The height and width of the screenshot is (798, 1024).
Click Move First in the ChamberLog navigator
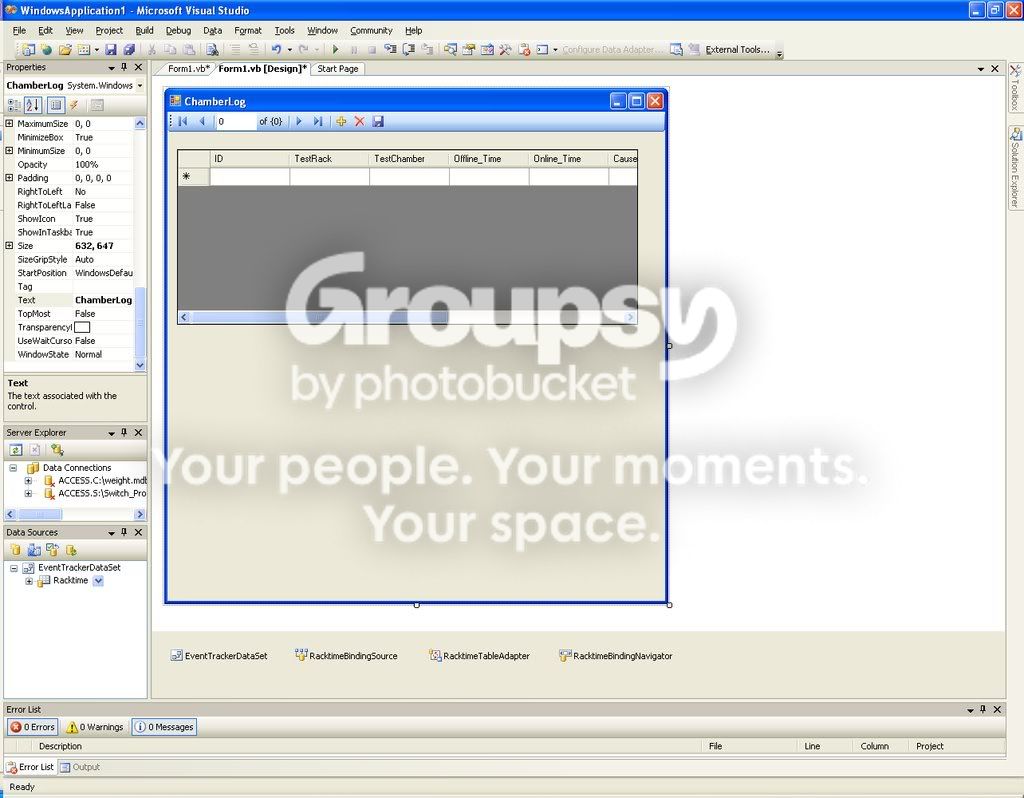pyautogui.click(x=183, y=121)
